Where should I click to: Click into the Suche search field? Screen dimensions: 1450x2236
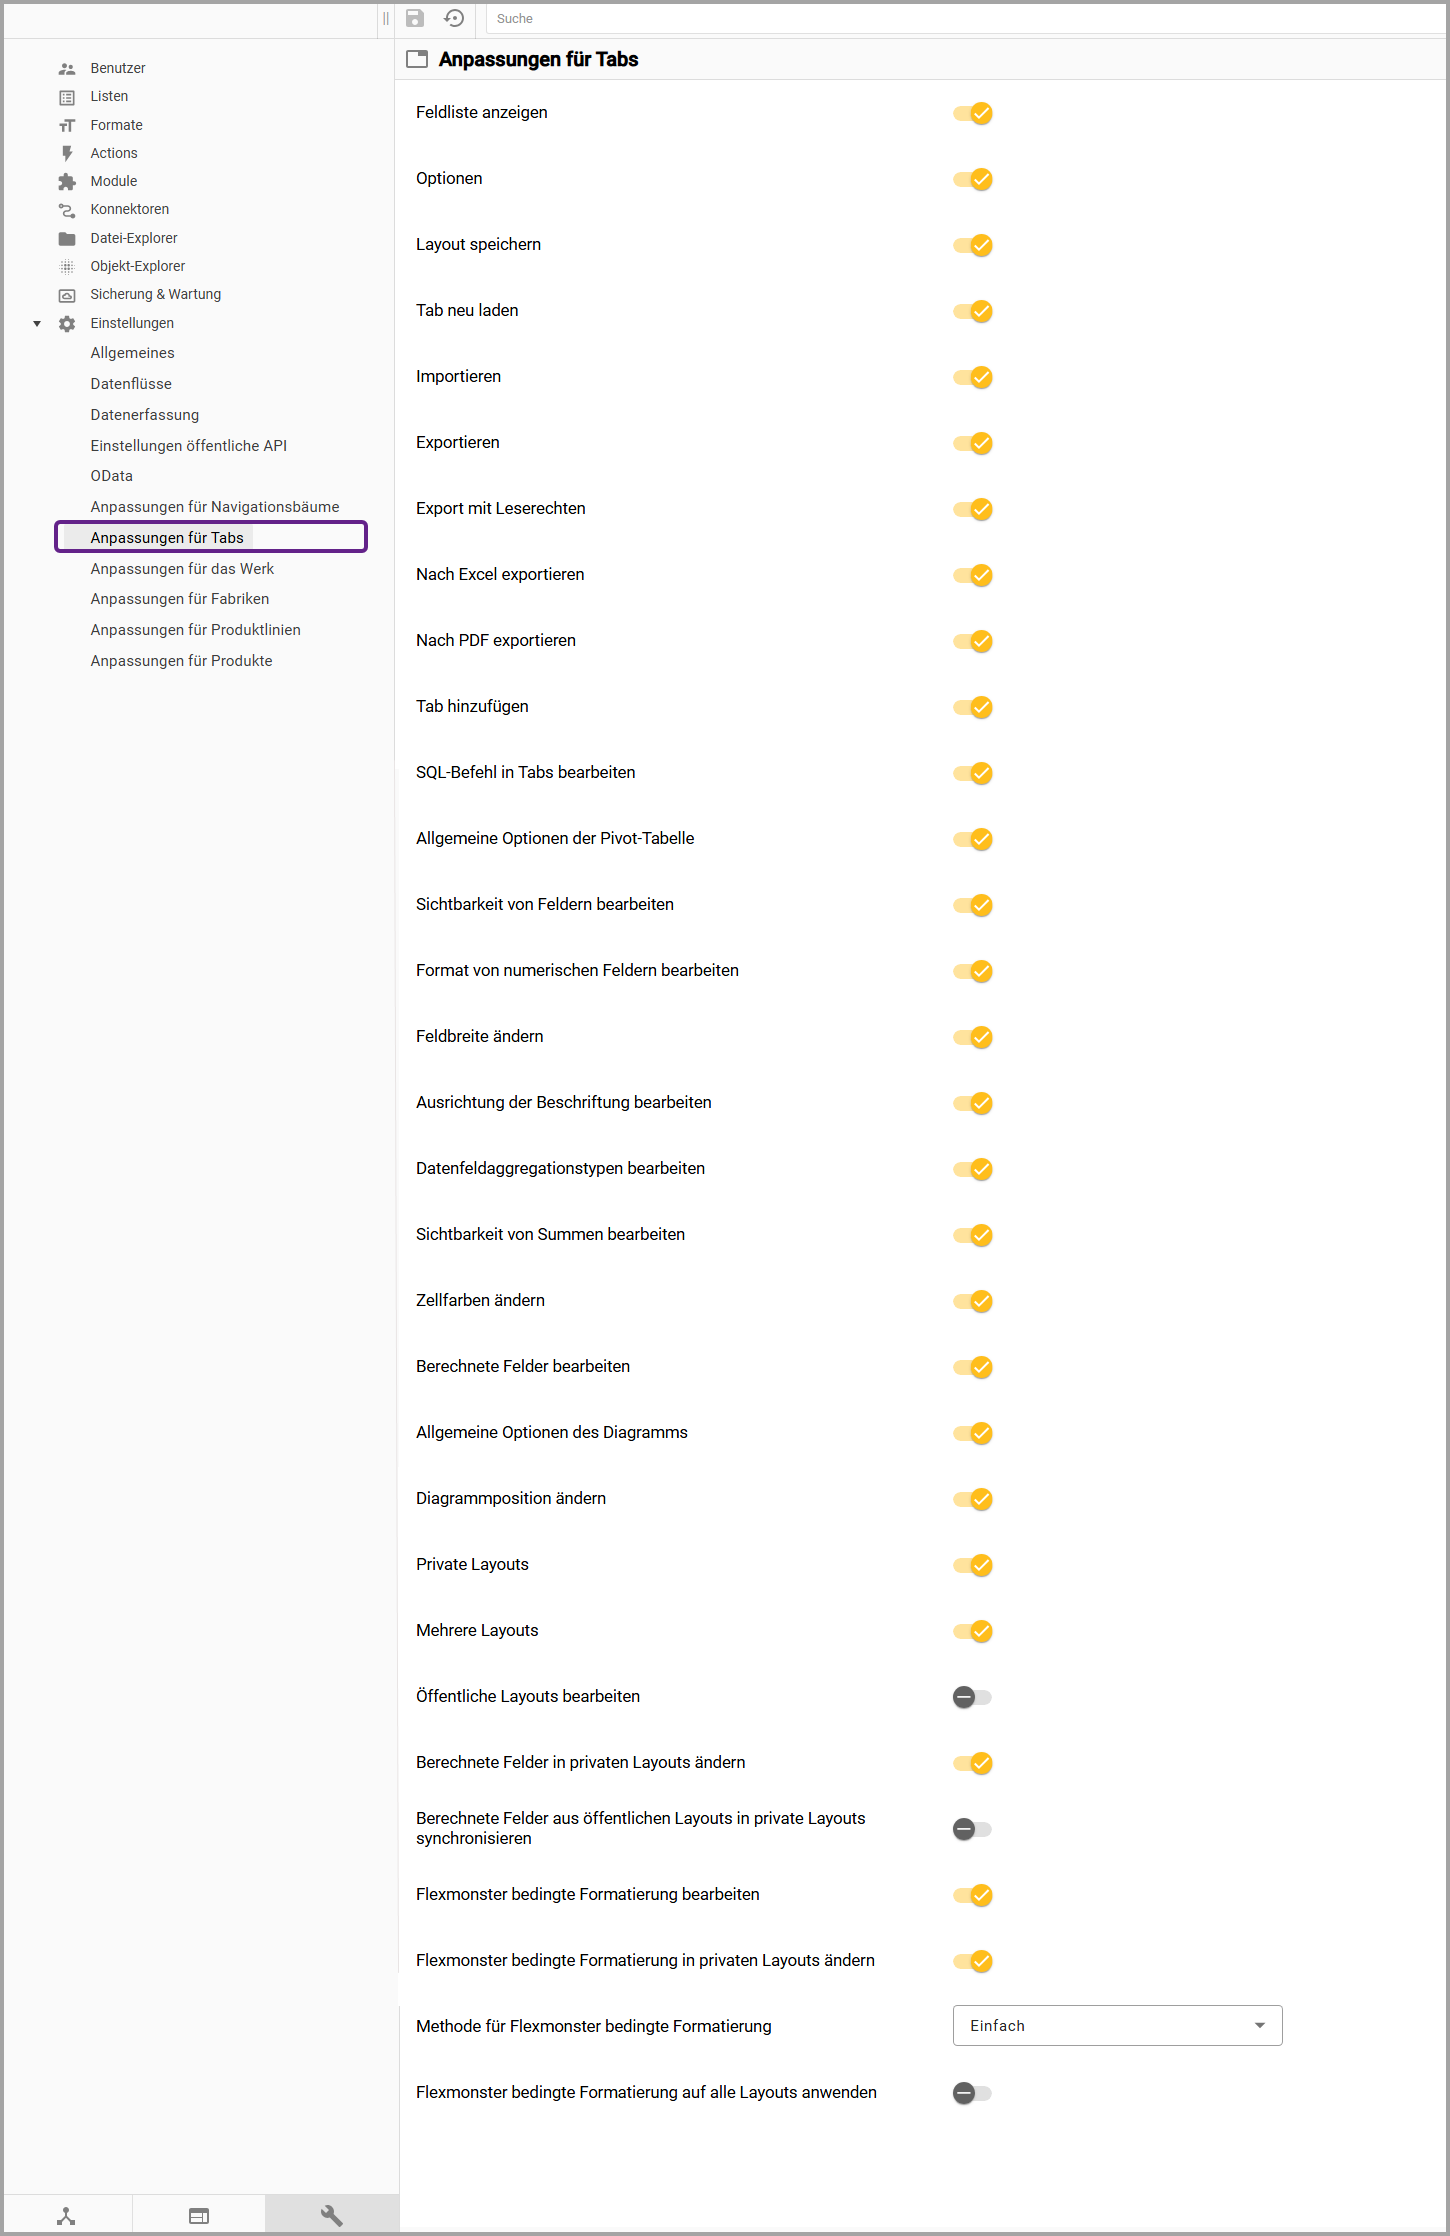960,19
